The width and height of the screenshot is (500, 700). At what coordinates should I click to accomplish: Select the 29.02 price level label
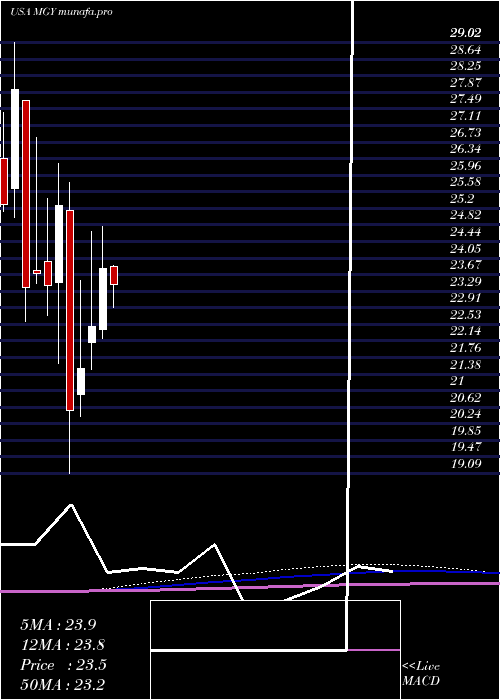(466, 33)
